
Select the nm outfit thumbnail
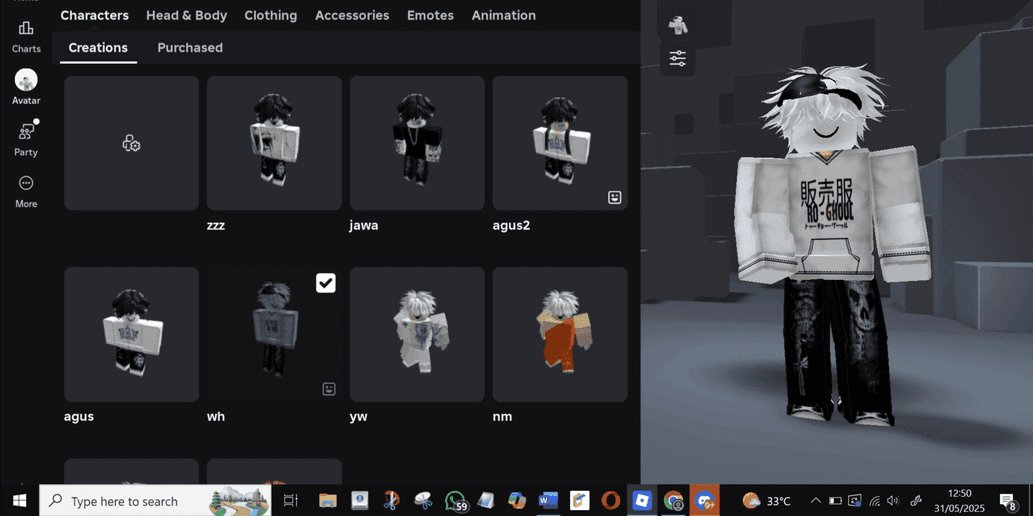[560, 334]
